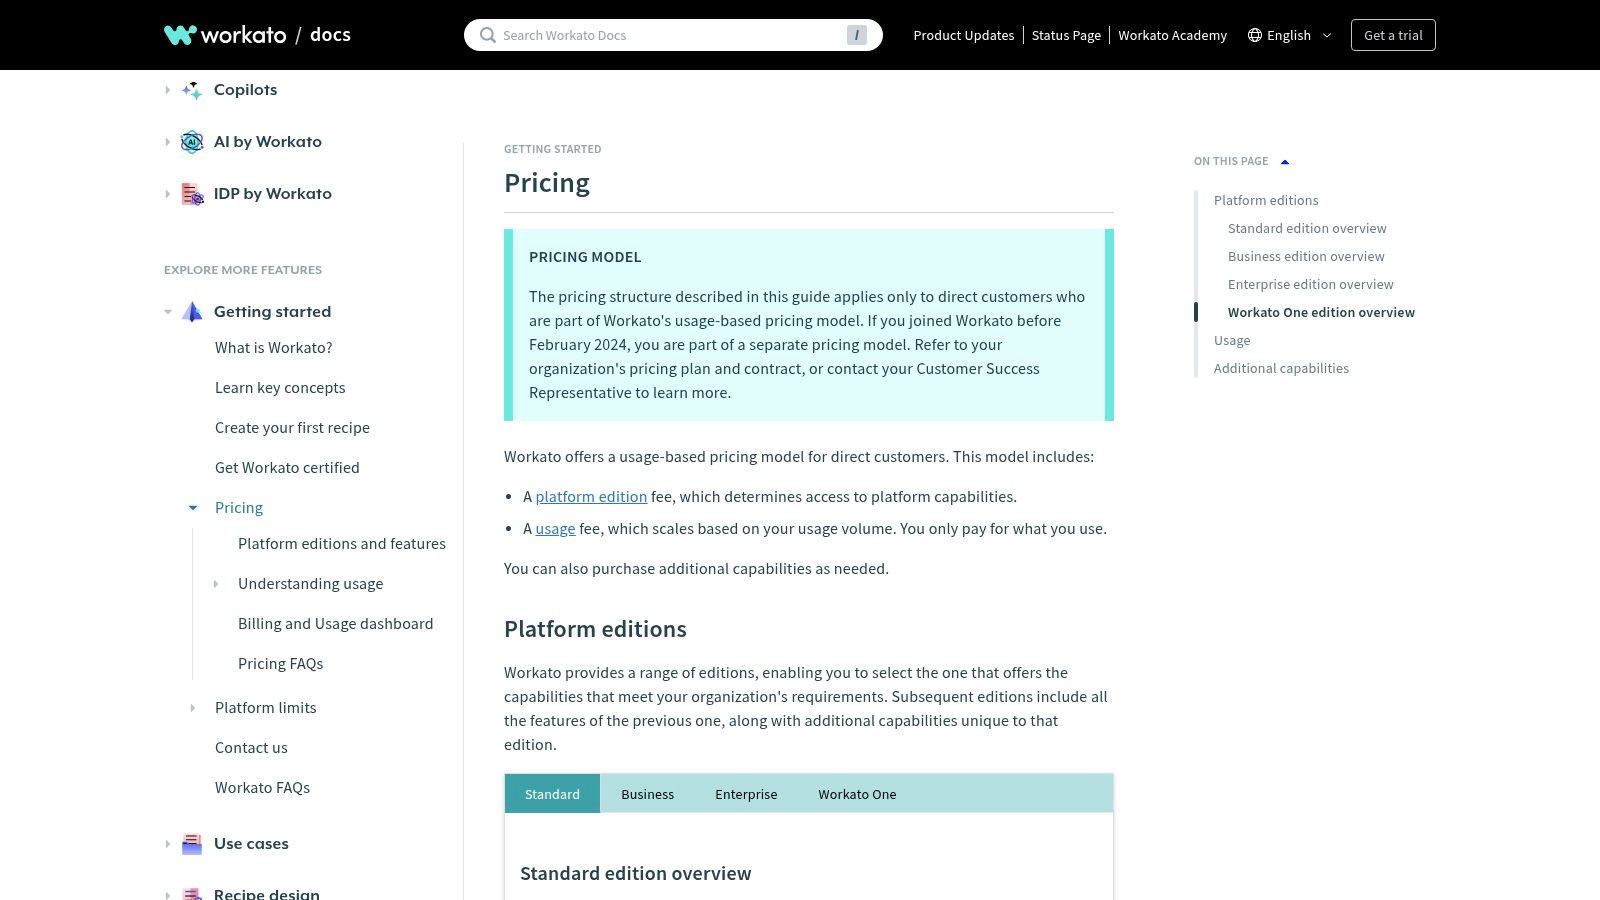Image resolution: width=1600 pixels, height=900 pixels.
Task: Collapse the Pricing sidebar section
Action: click(x=192, y=507)
